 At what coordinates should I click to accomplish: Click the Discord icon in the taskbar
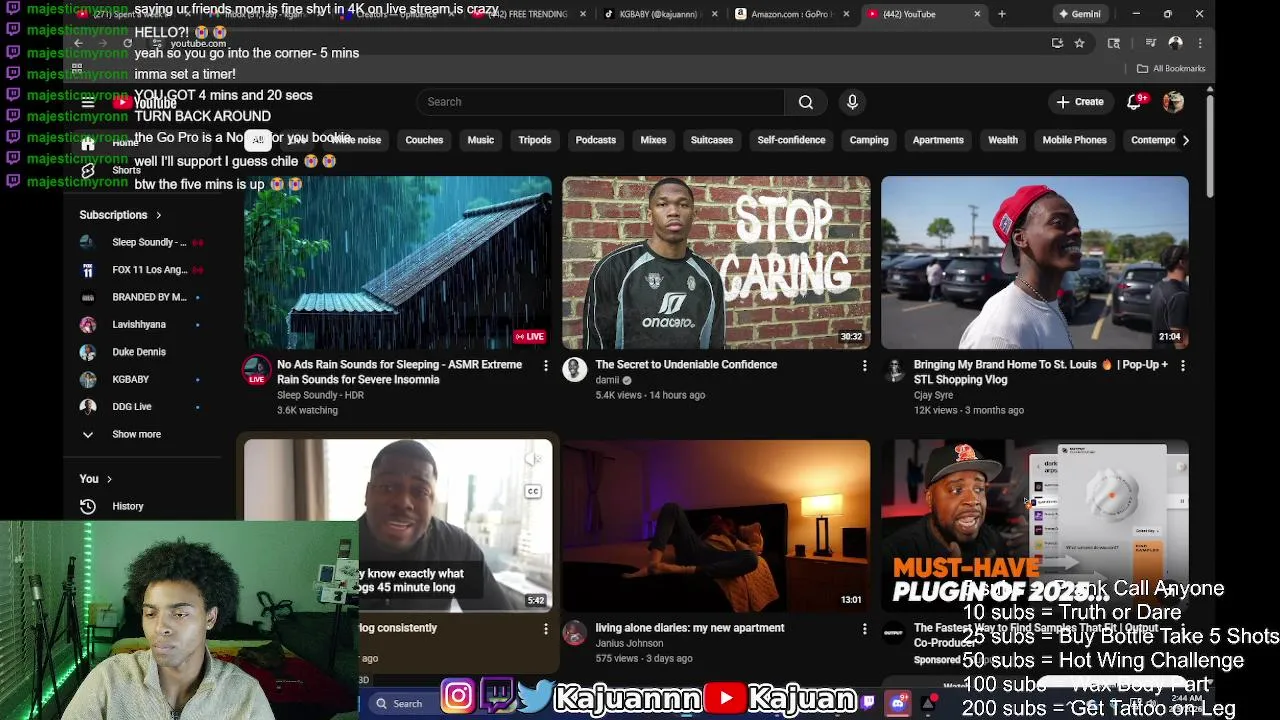(898, 704)
